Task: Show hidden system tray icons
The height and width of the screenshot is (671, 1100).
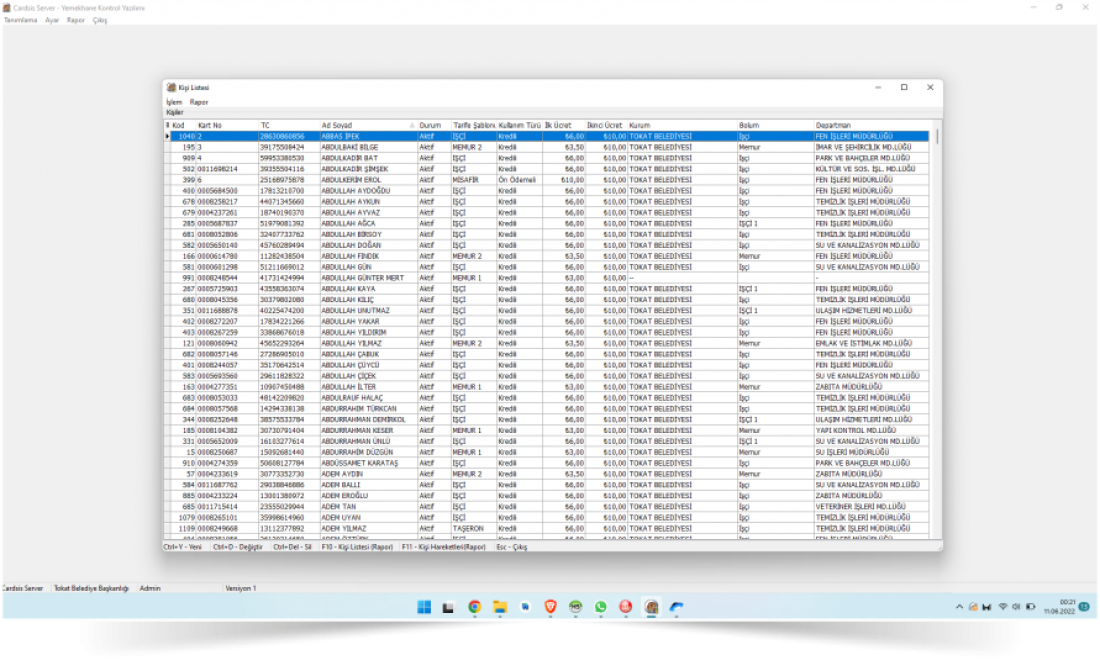Action: (960, 607)
